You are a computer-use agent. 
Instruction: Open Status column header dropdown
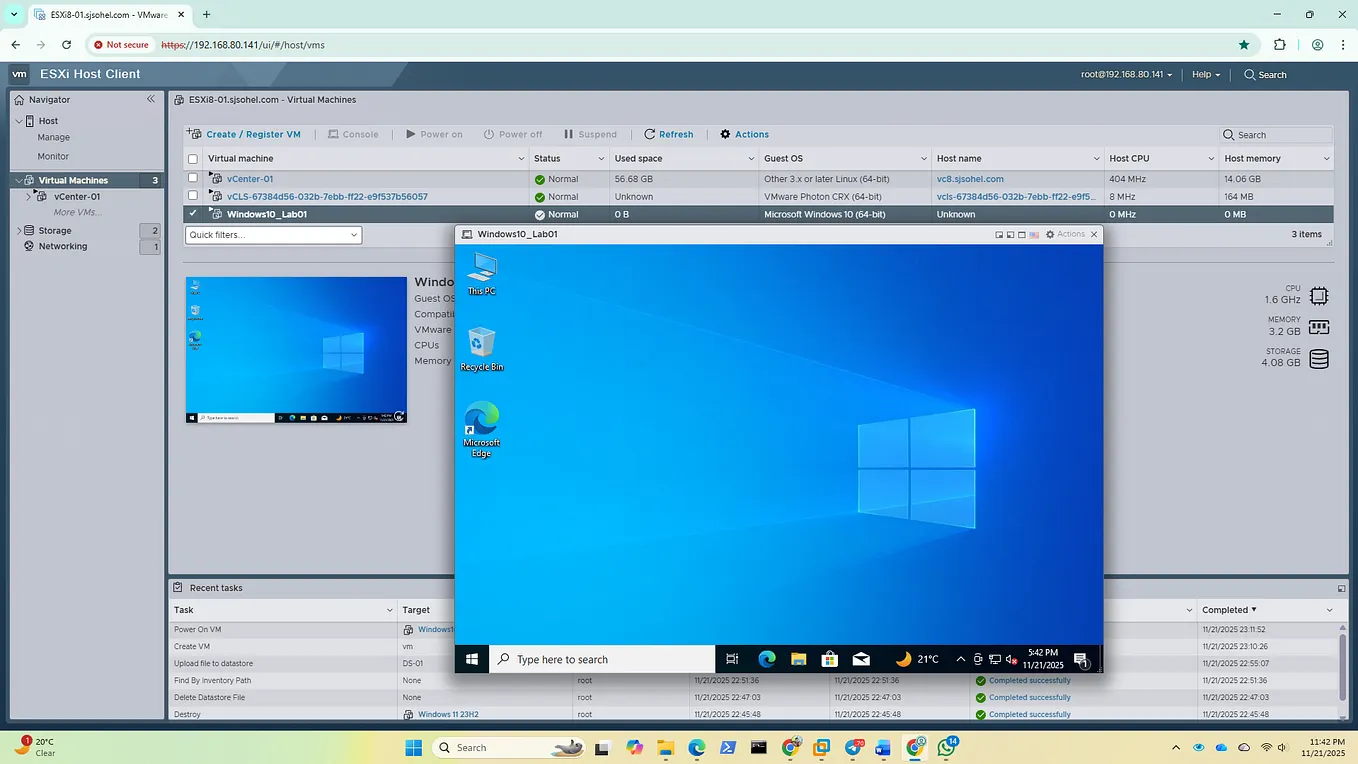pos(602,158)
